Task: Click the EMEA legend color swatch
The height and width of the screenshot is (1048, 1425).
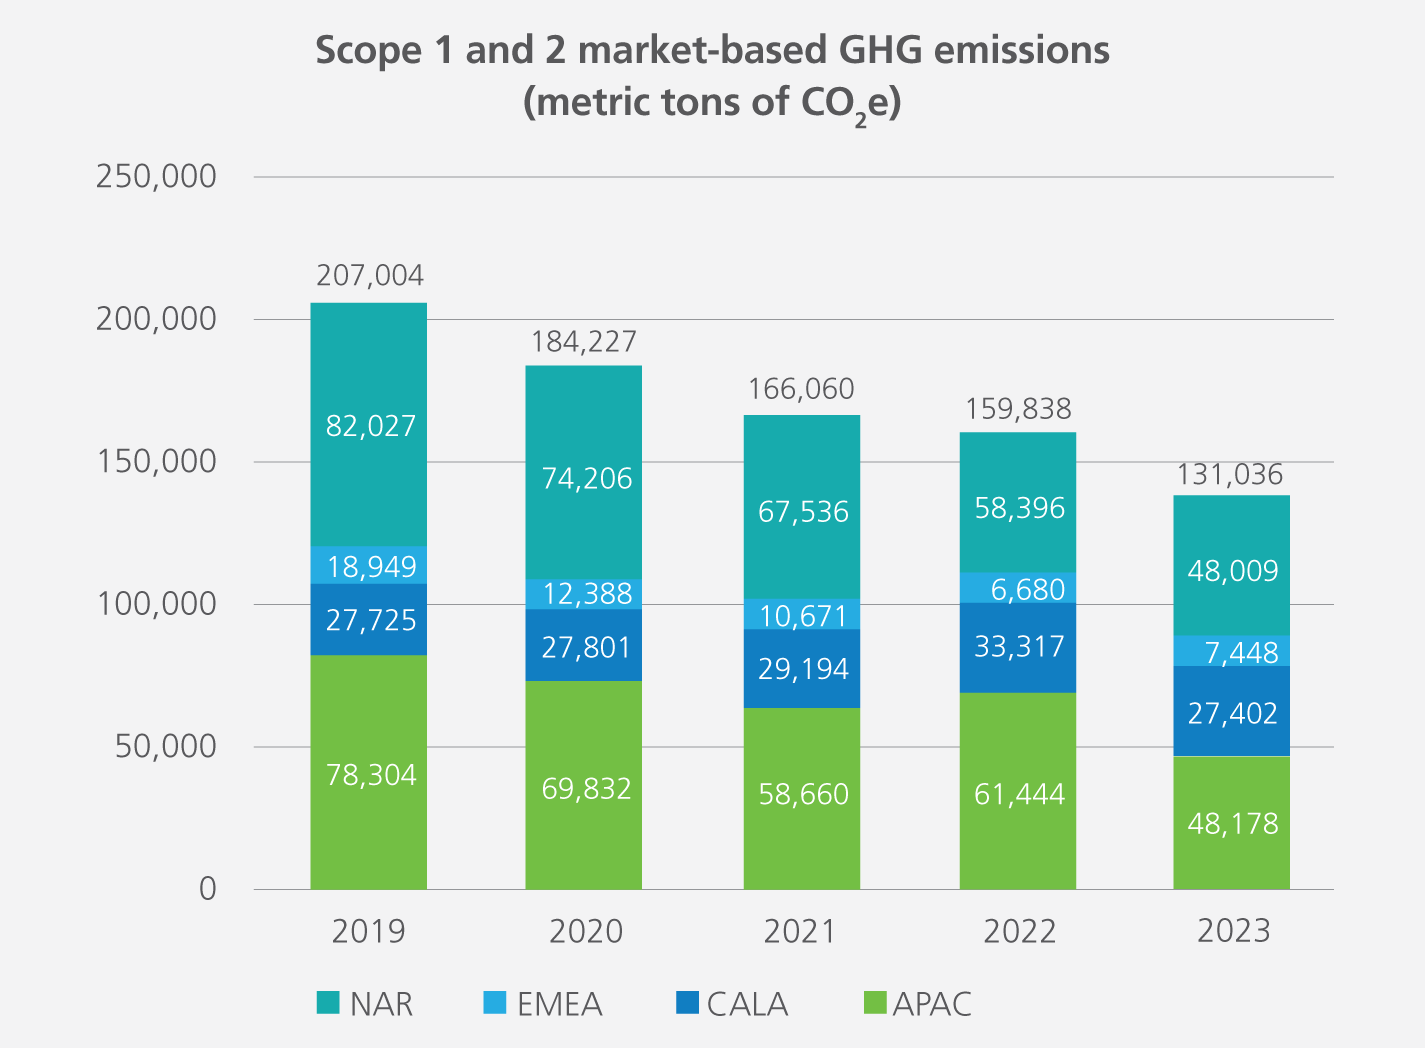Action: [495, 1002]
